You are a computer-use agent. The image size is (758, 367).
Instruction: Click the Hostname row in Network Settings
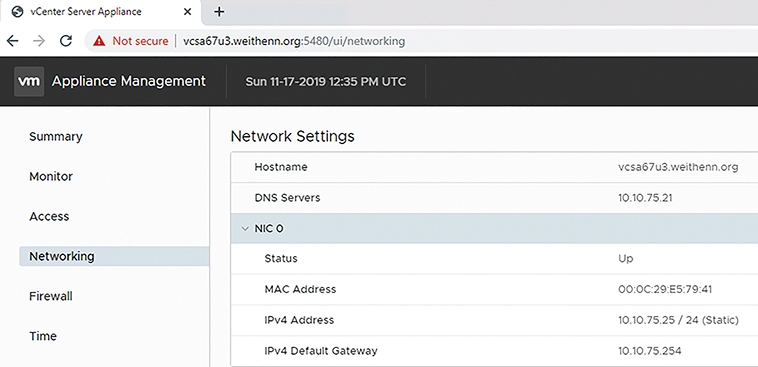click(494, 167)
